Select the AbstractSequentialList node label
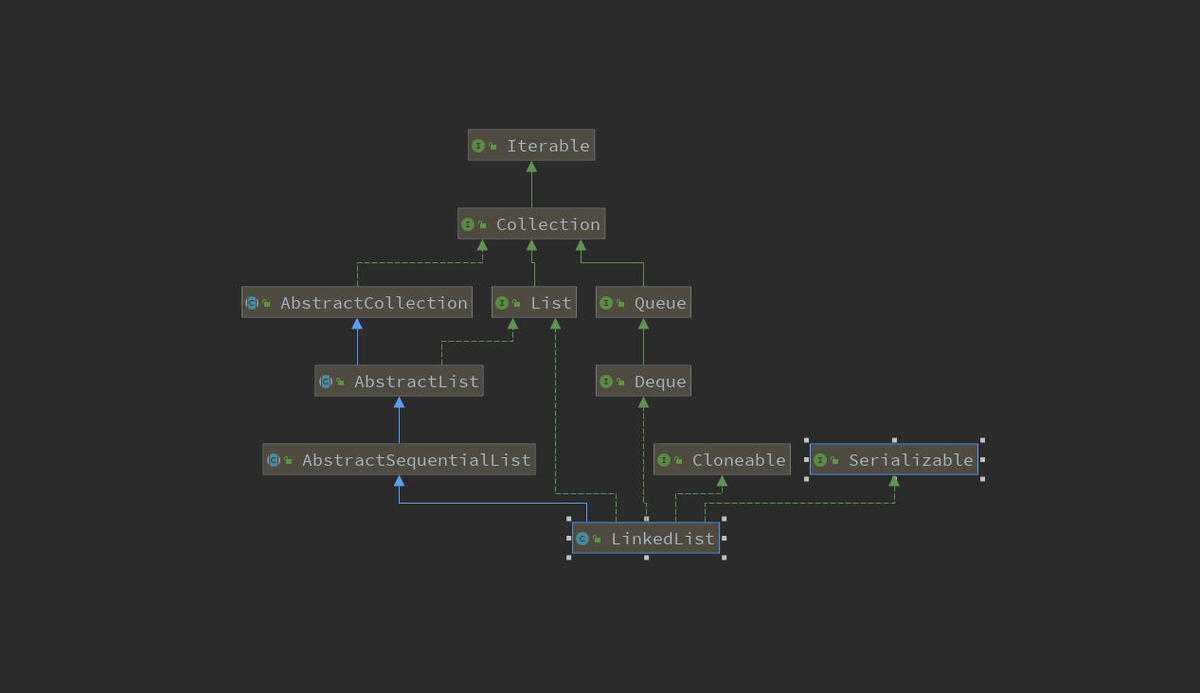 [416, 461]
